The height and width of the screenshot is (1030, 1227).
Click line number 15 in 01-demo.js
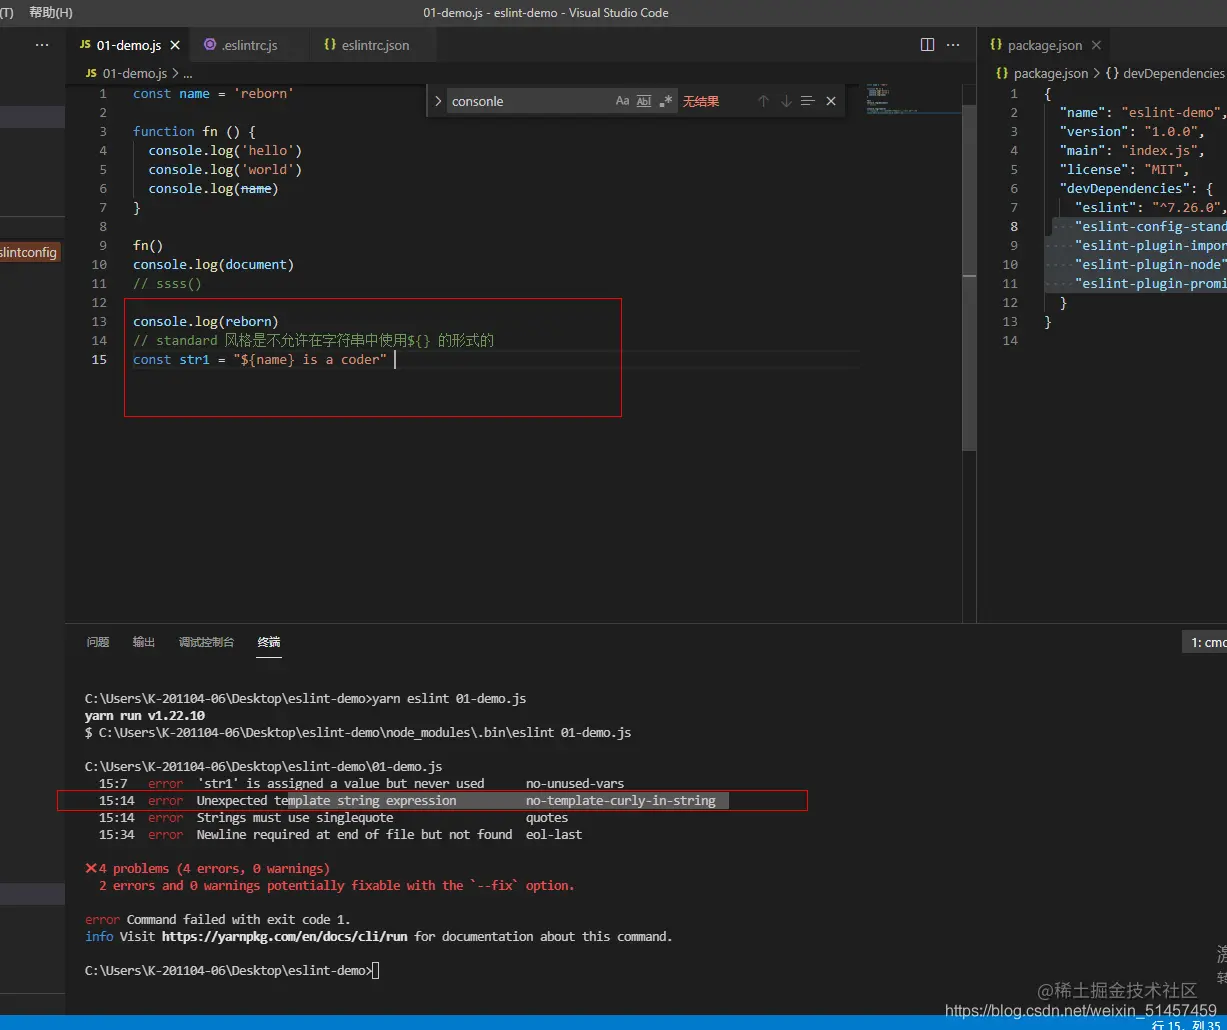(x=99, y=359)
